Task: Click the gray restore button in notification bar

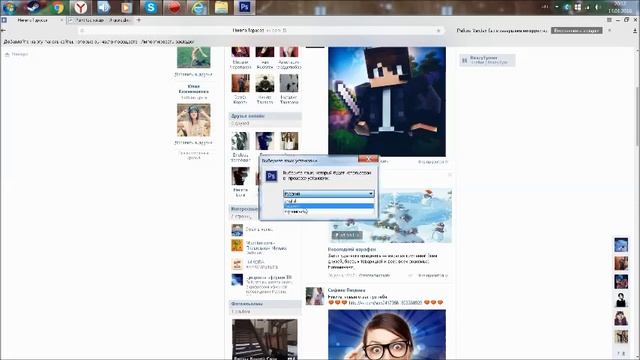Action: [577, 31]
